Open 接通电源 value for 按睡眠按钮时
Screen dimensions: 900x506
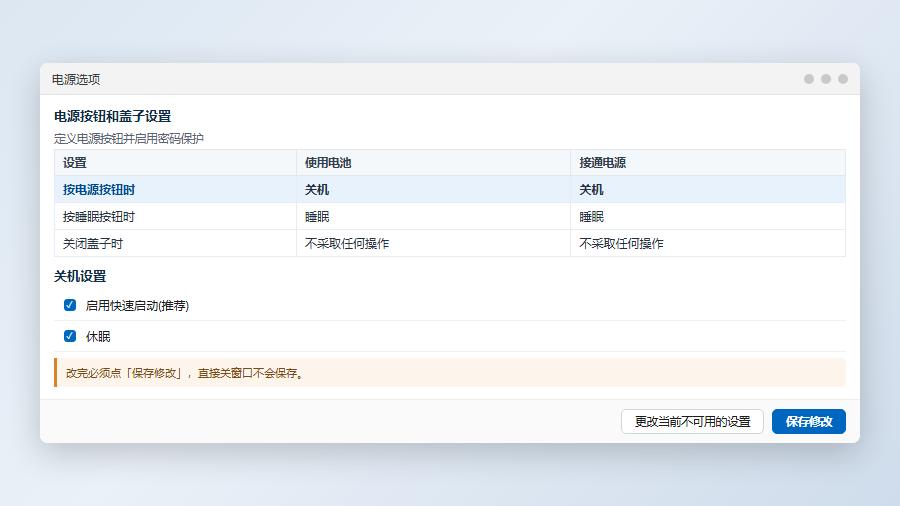click(591, 216)
